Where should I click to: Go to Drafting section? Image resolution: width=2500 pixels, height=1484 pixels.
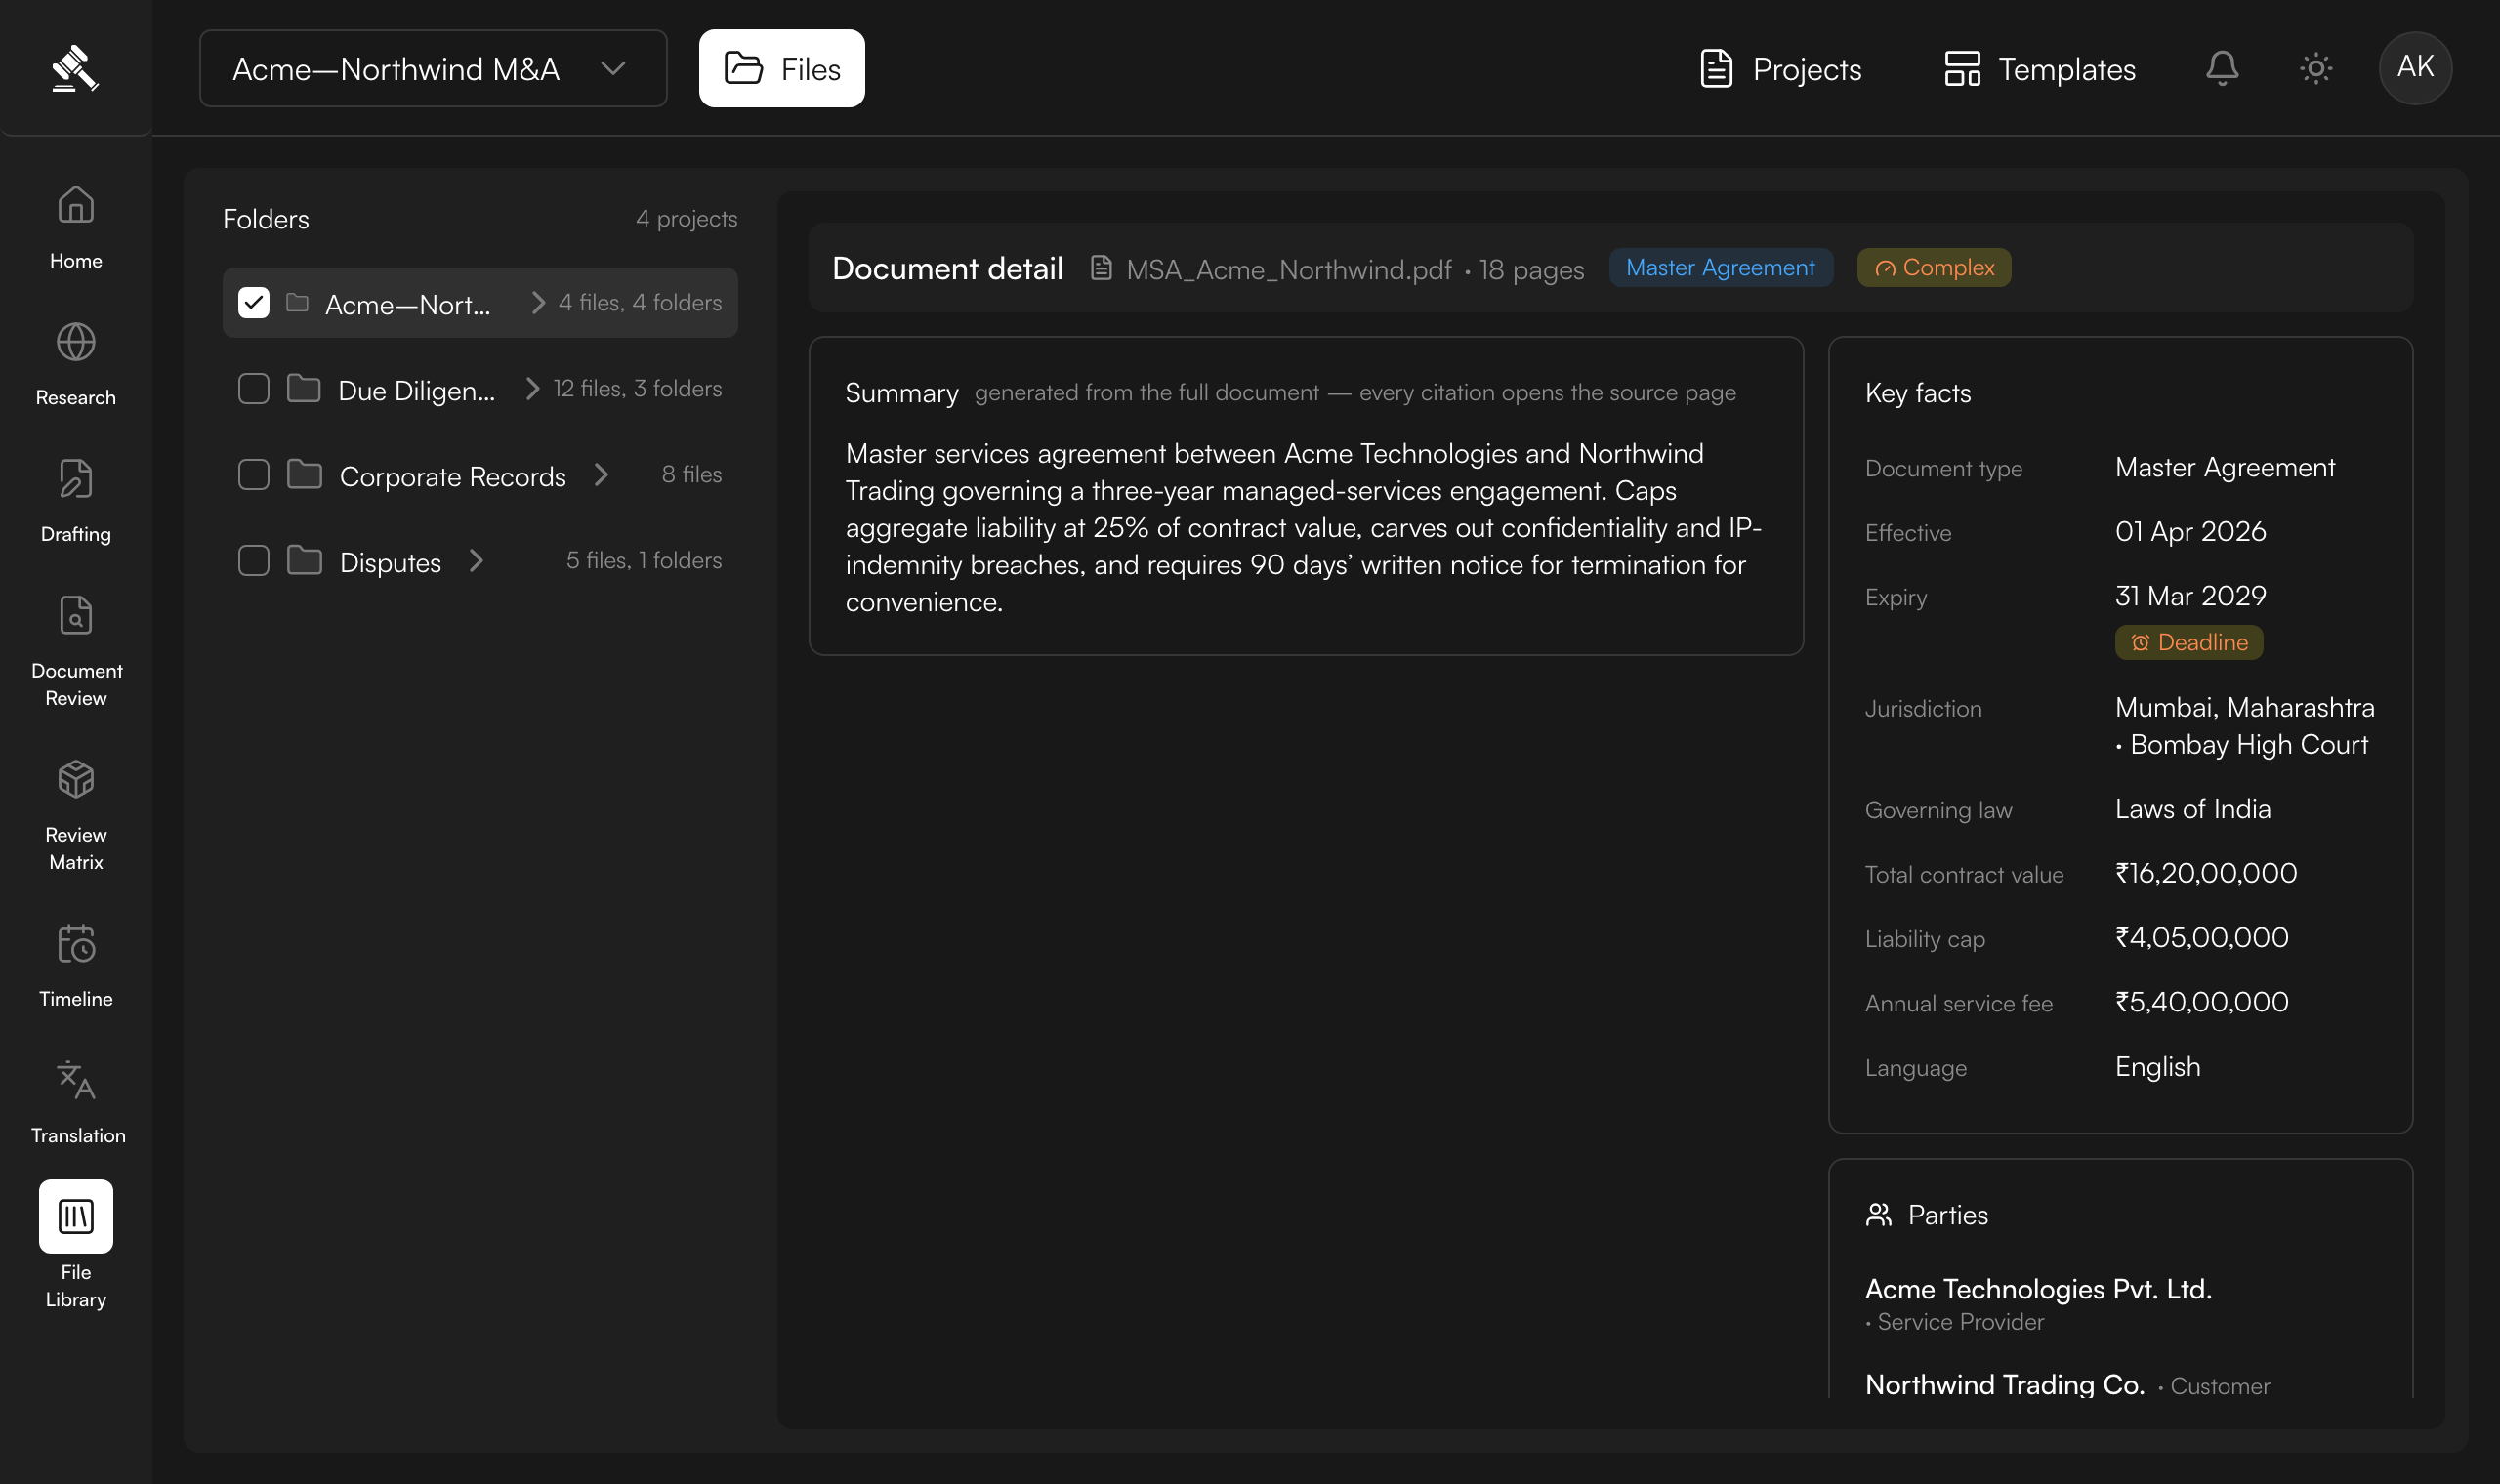pyautogui.click(x=76, y=500)
